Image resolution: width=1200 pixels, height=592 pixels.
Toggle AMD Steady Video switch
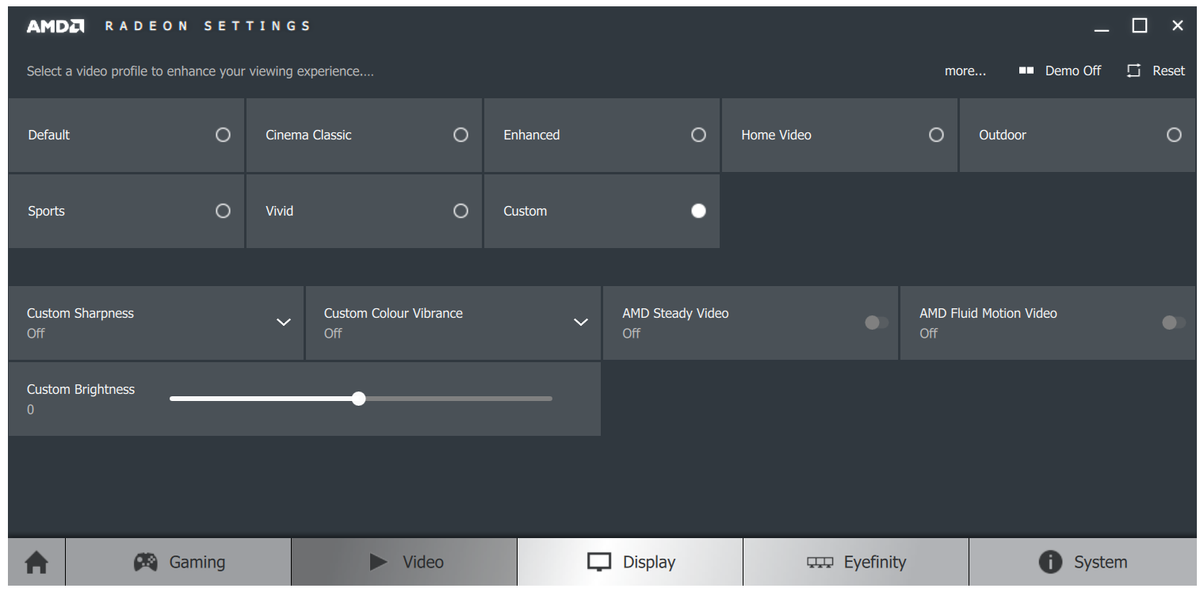(876, 322)
